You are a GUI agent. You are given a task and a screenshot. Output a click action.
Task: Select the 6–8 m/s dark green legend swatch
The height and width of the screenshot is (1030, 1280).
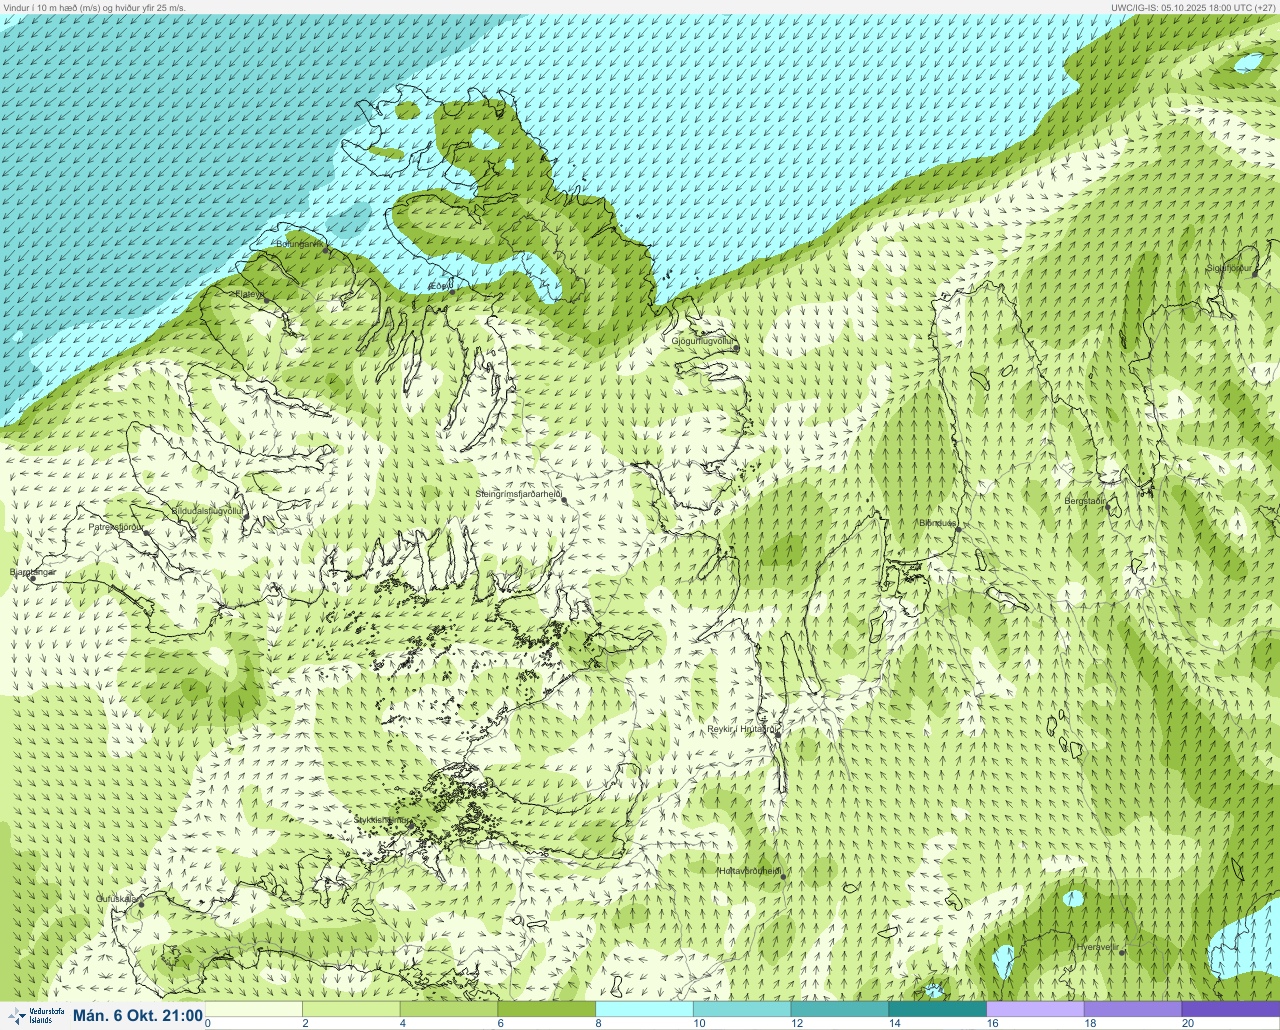547,1009
